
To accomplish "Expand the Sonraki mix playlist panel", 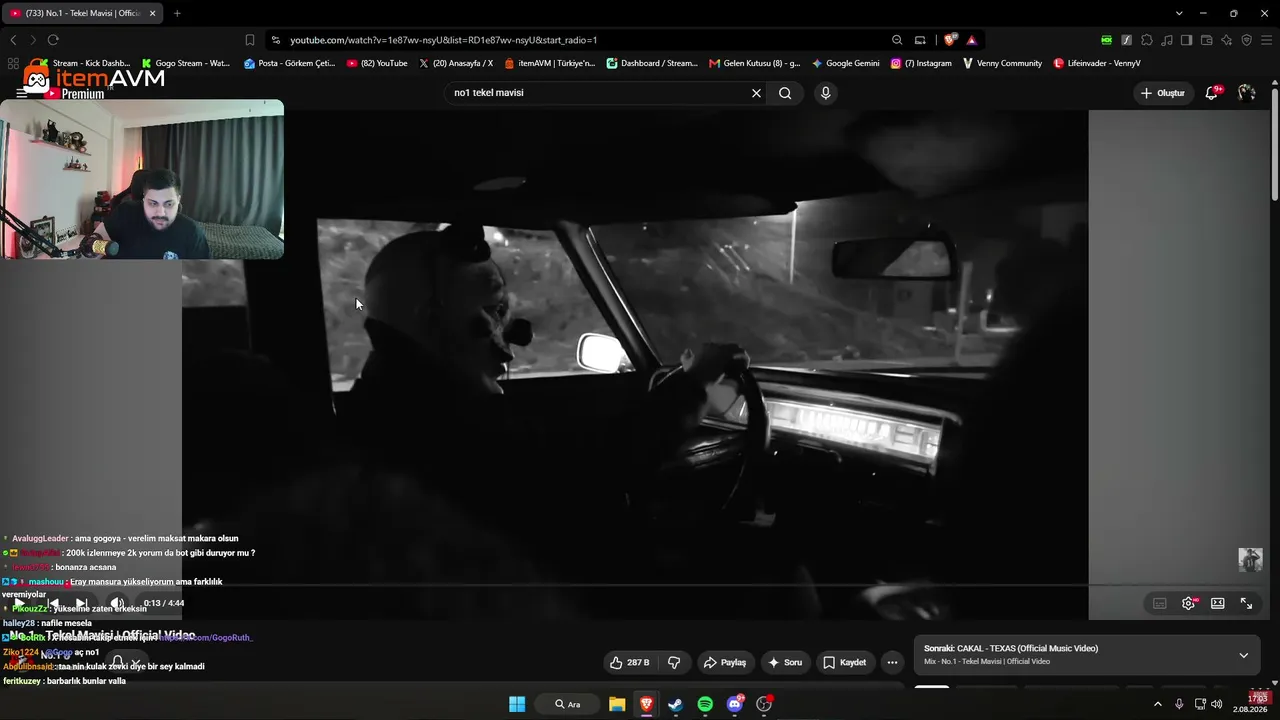I will coord(1243,655).
